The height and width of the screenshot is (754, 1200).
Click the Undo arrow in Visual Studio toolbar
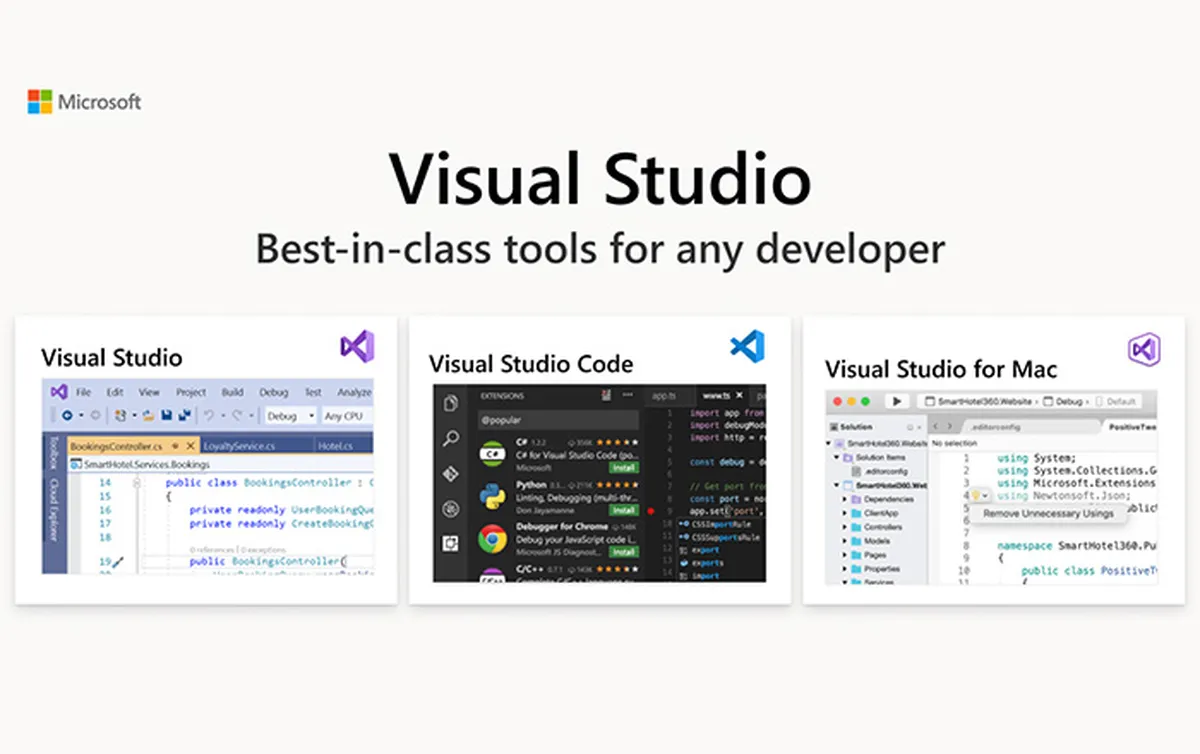coord(209,415)
